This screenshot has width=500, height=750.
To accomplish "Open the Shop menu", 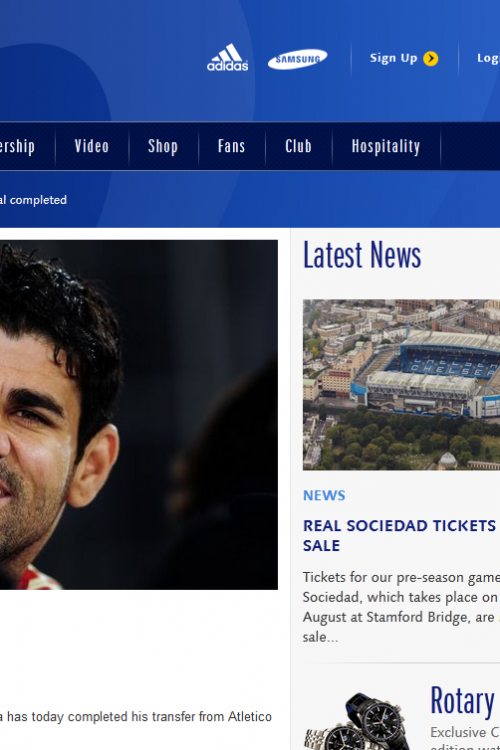I will [163, 146].
